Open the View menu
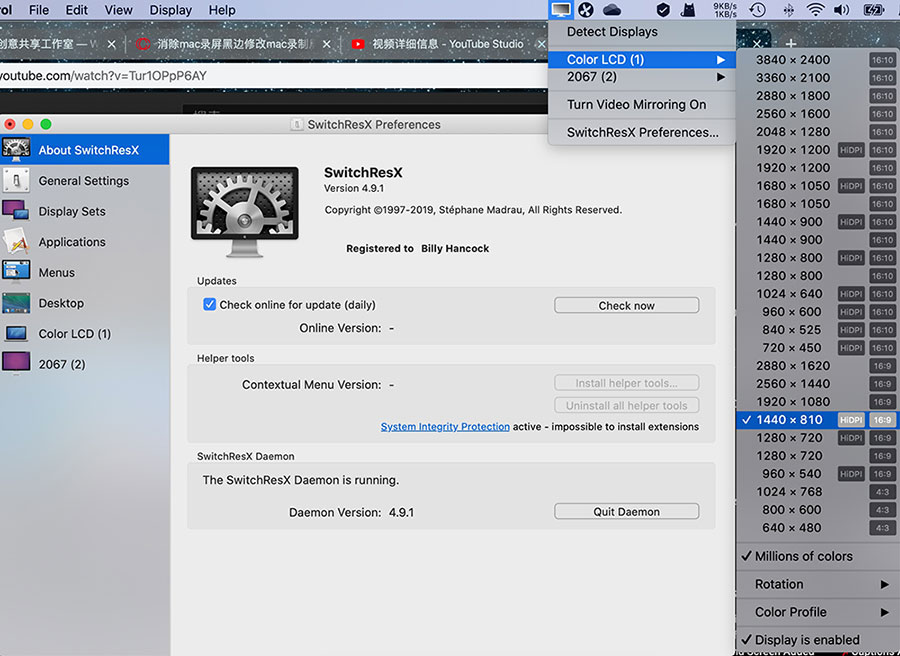The width and height of the screenshot is (900, 656). tap(118, 10)
